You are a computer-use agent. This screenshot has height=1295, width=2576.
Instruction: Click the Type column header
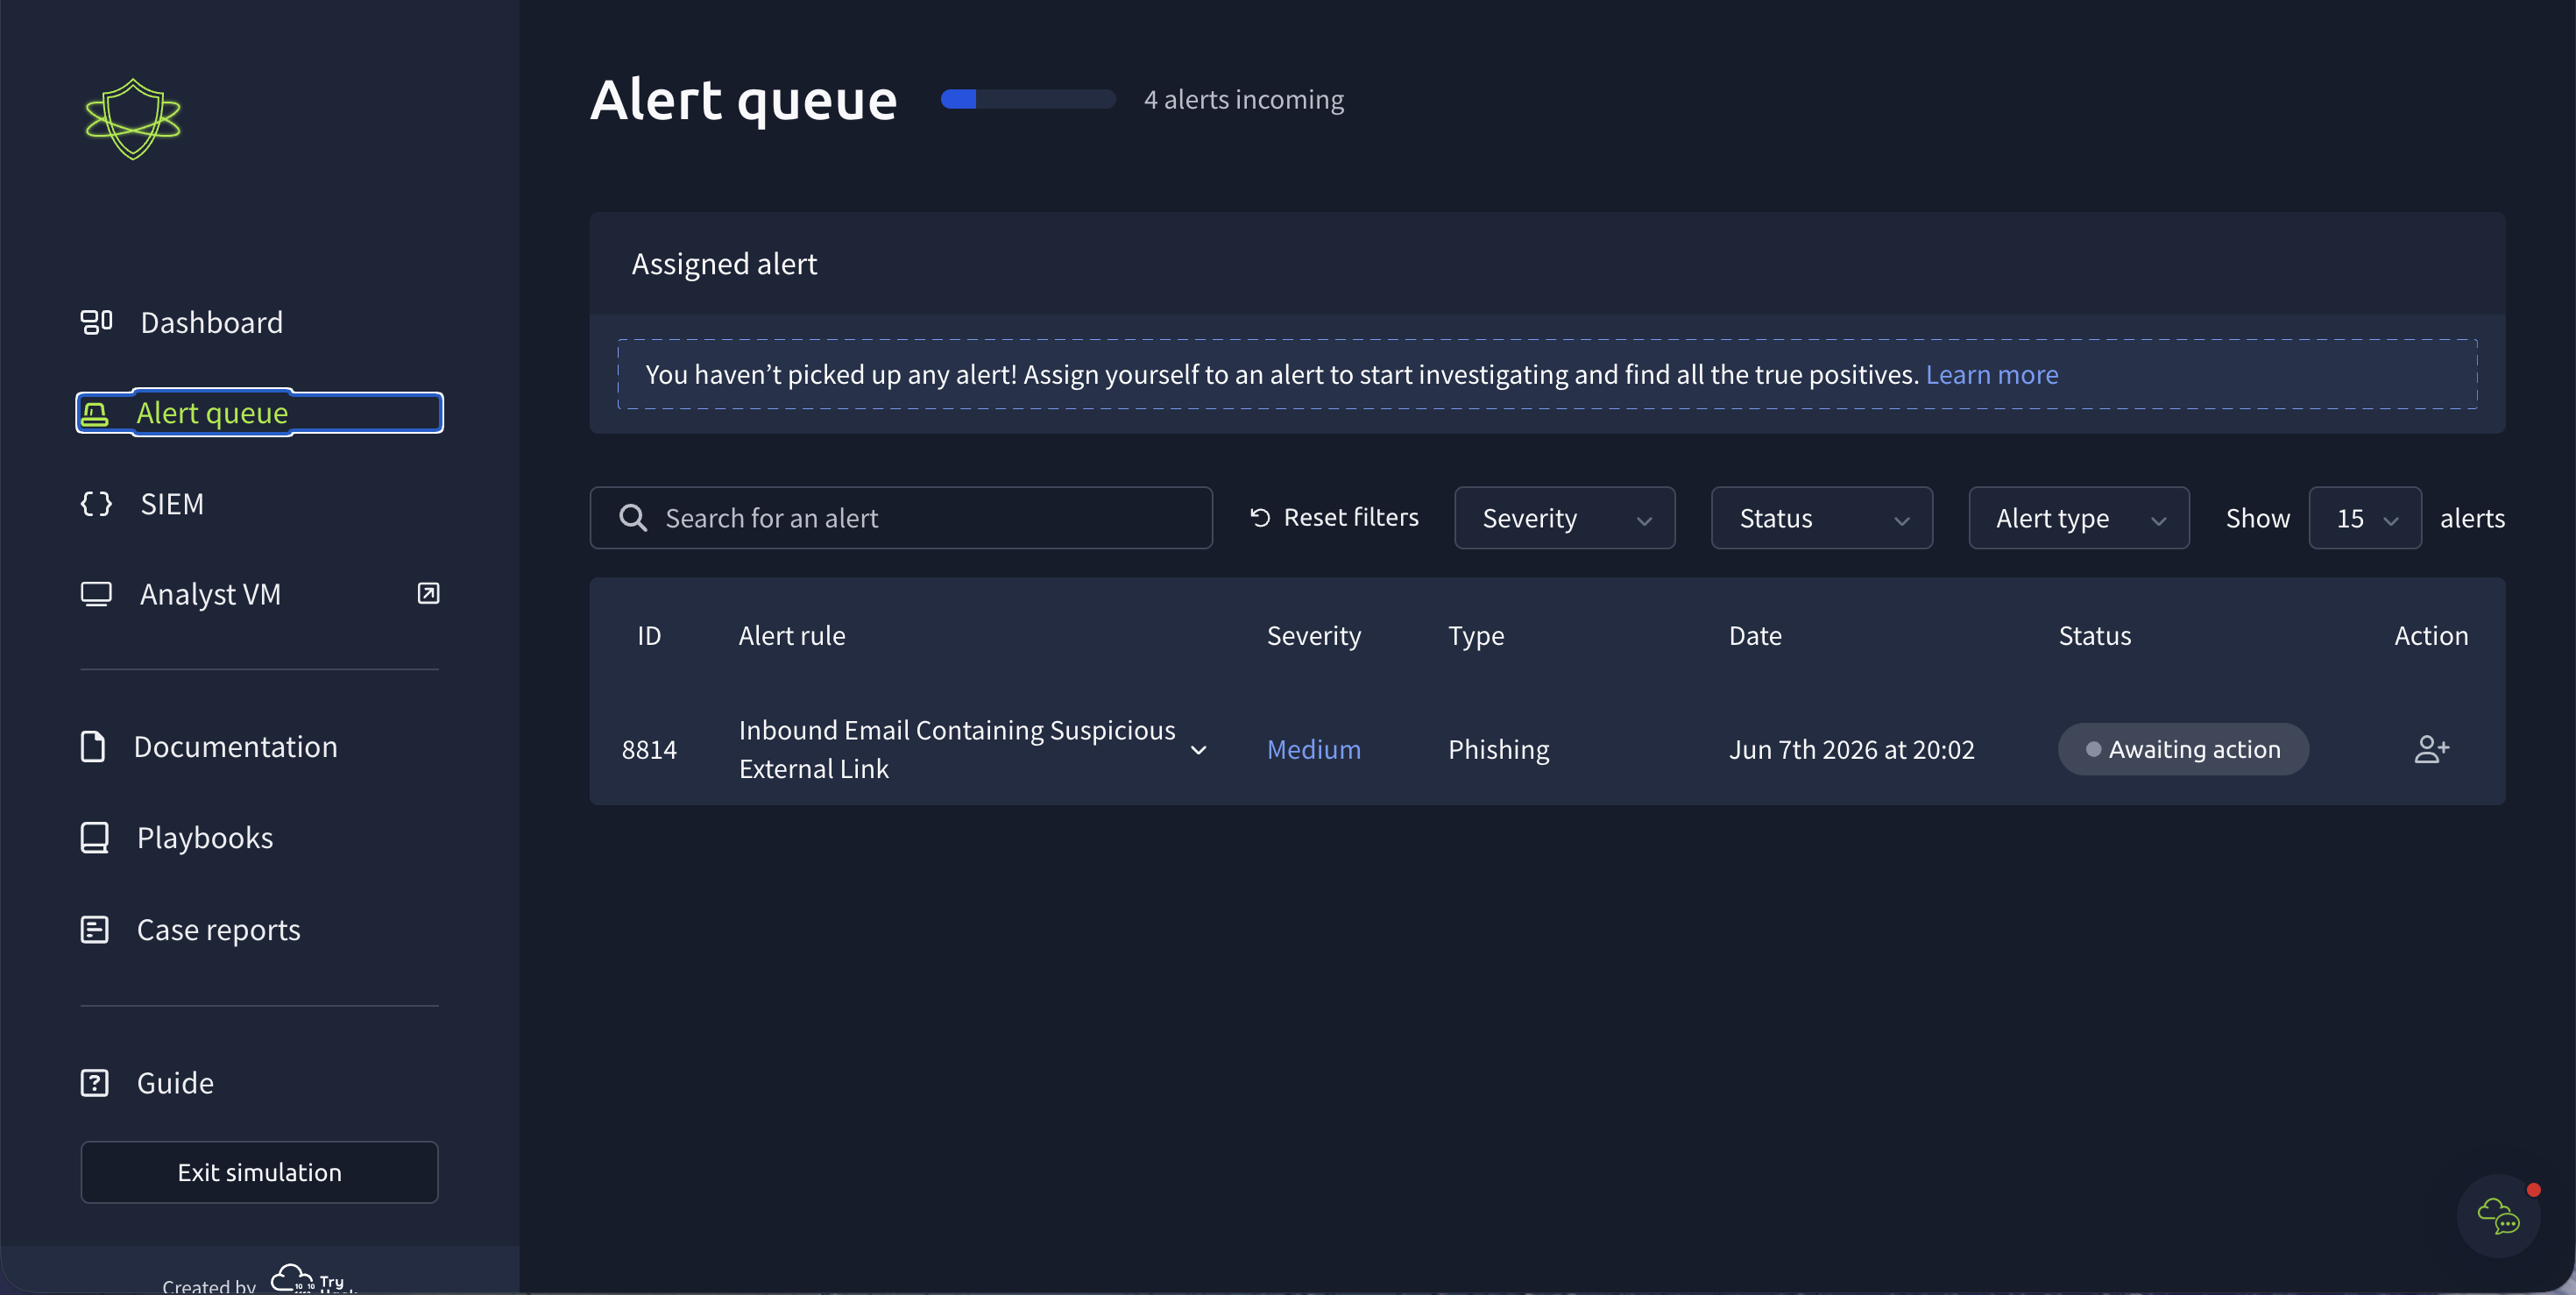[1475, 635]
